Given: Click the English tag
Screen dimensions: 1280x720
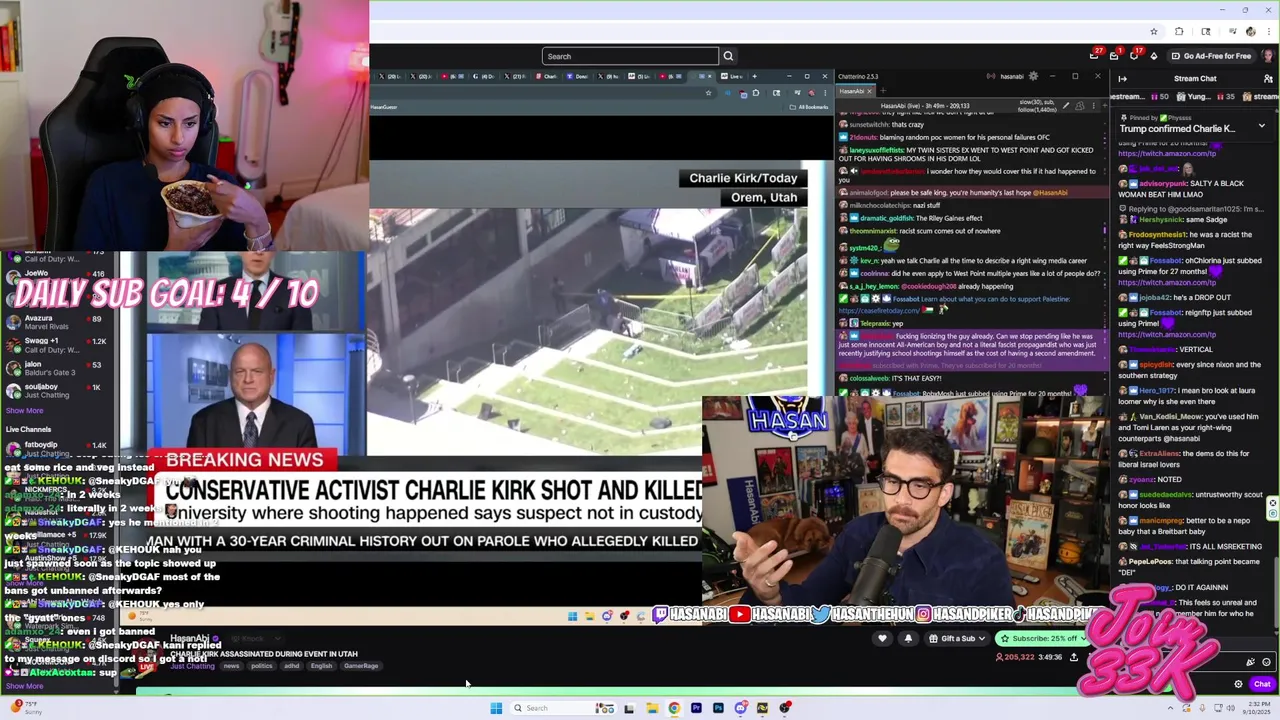Looking at the screenshot, I should (321, 666).
